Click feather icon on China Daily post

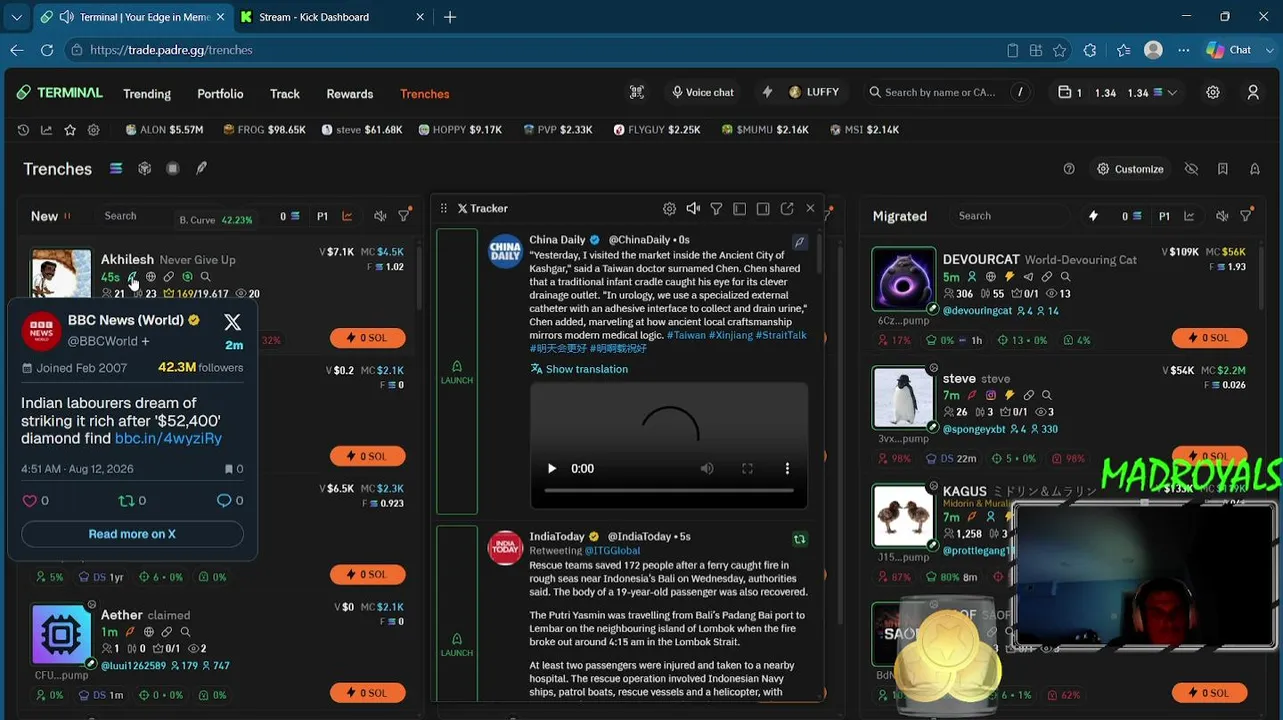click(800, 242)
